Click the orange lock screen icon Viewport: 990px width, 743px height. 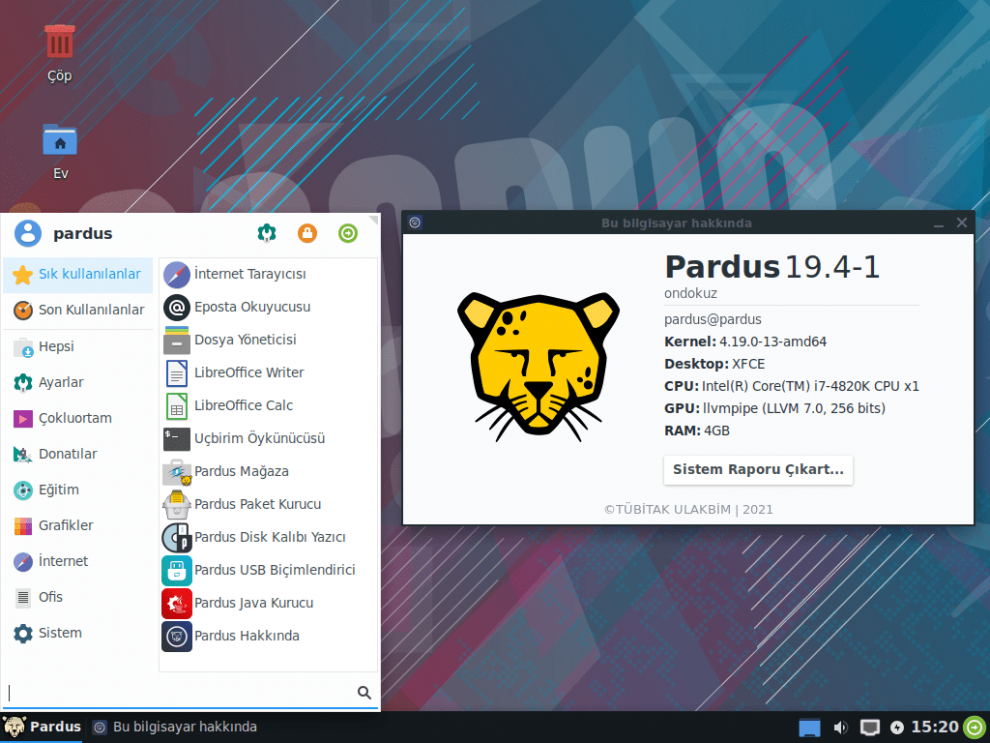pyautogui.click(x=307, y=233)
